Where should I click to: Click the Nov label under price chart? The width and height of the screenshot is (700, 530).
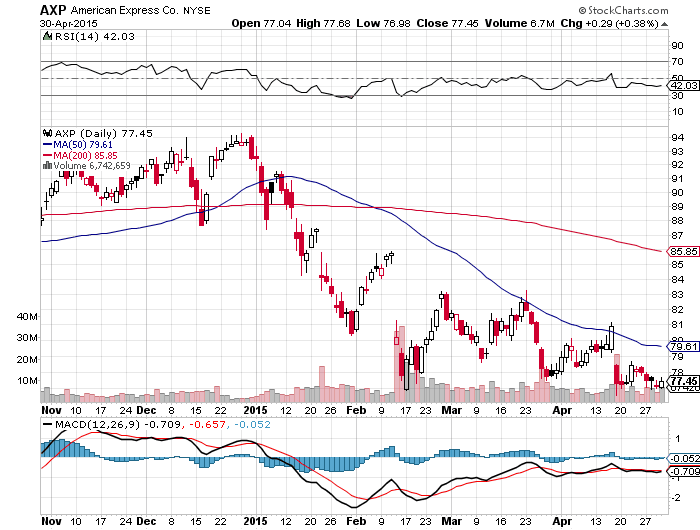(x=51, y=410)
